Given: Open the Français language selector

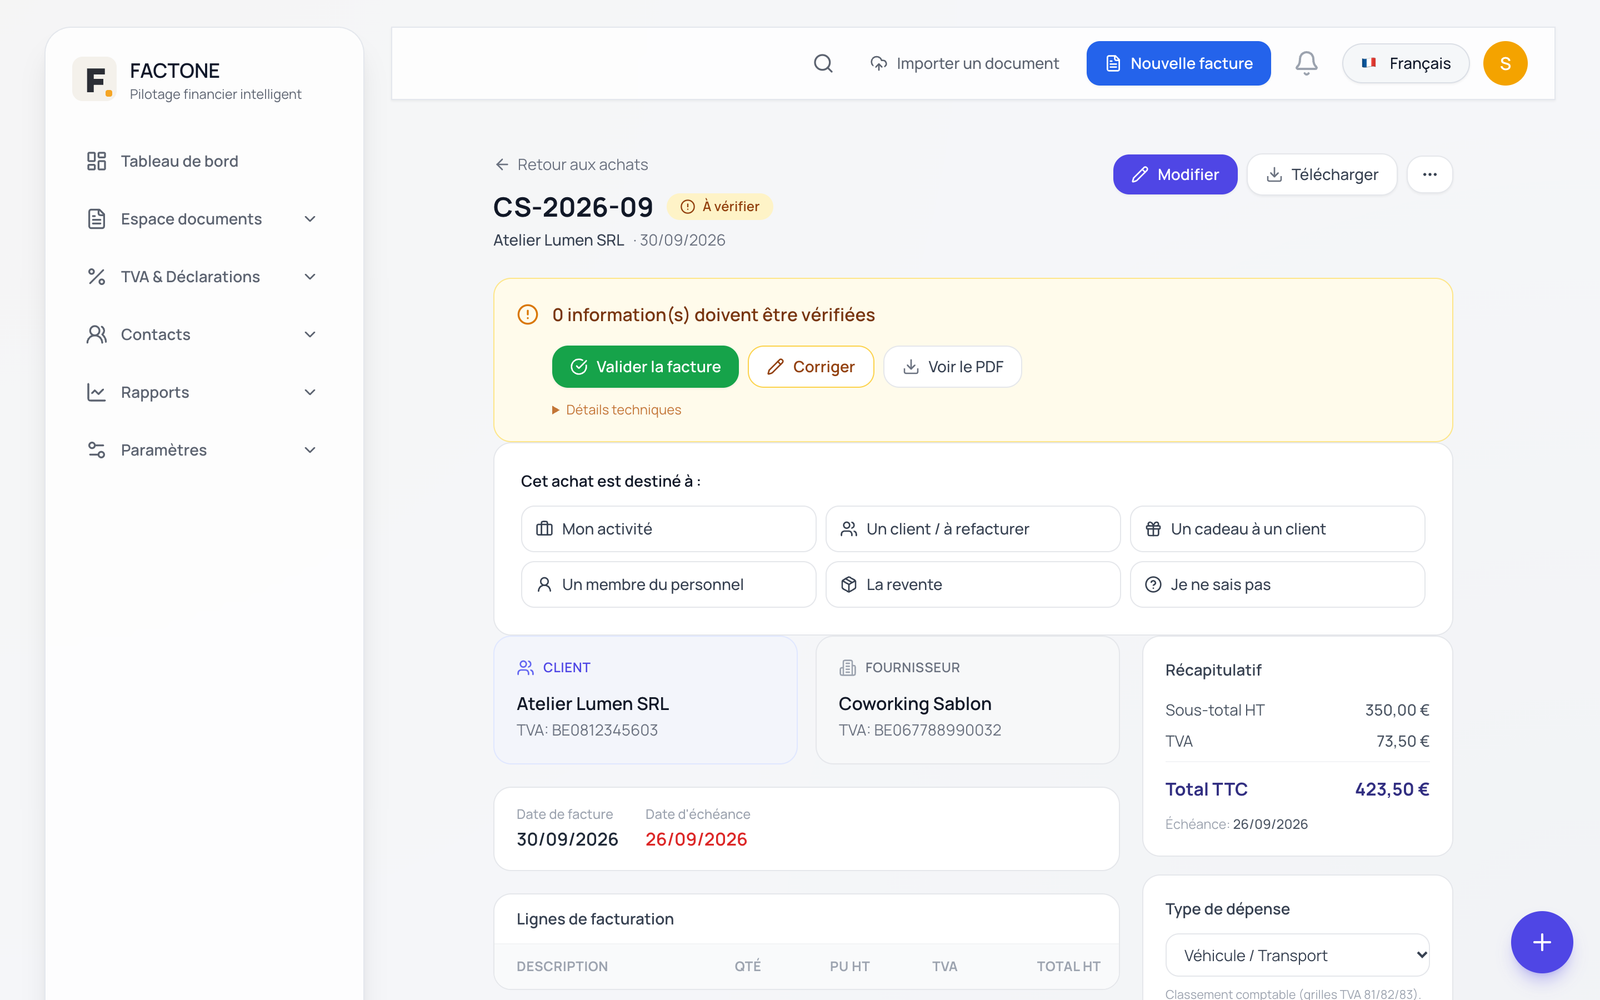Looking at the screenshot, I should [x=1405, y=63].
